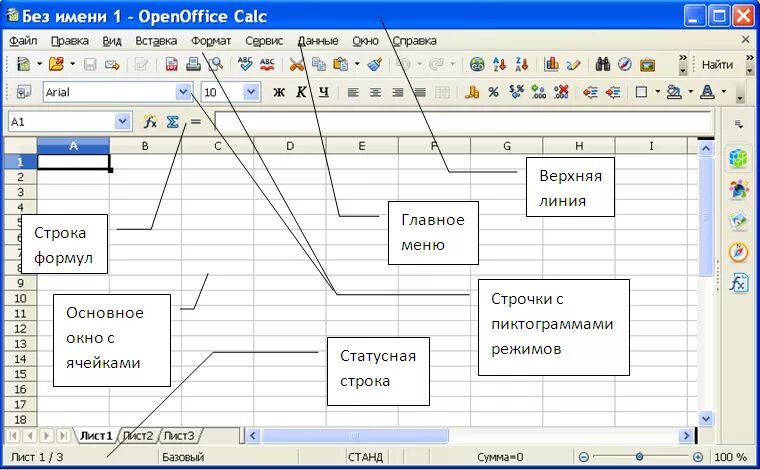Click the Open file folder icon
This screenshot has height=470, width=760.
tap(56, 64)
